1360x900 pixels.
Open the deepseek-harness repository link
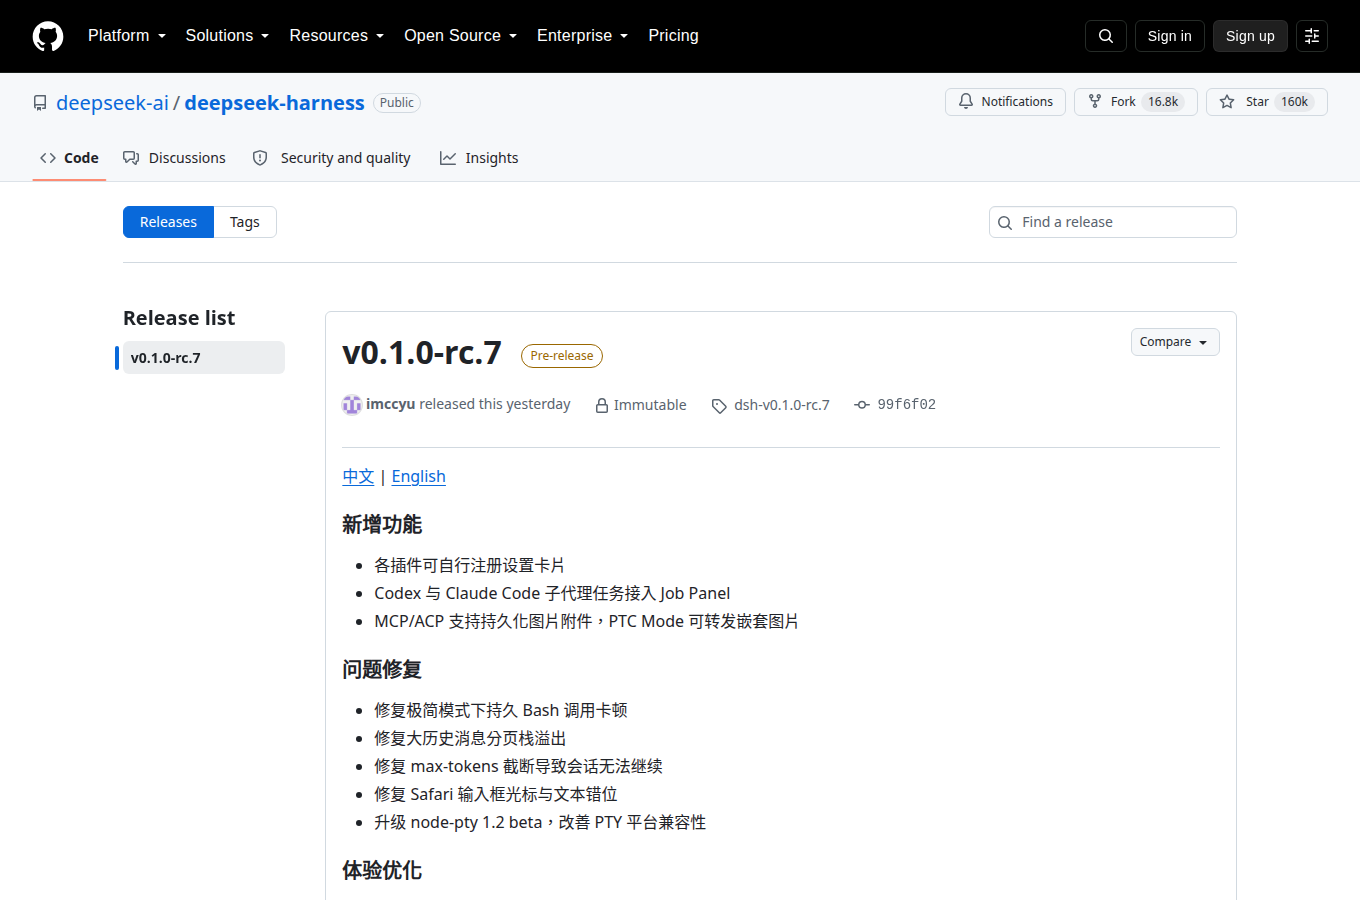click(x=274, y=103)
